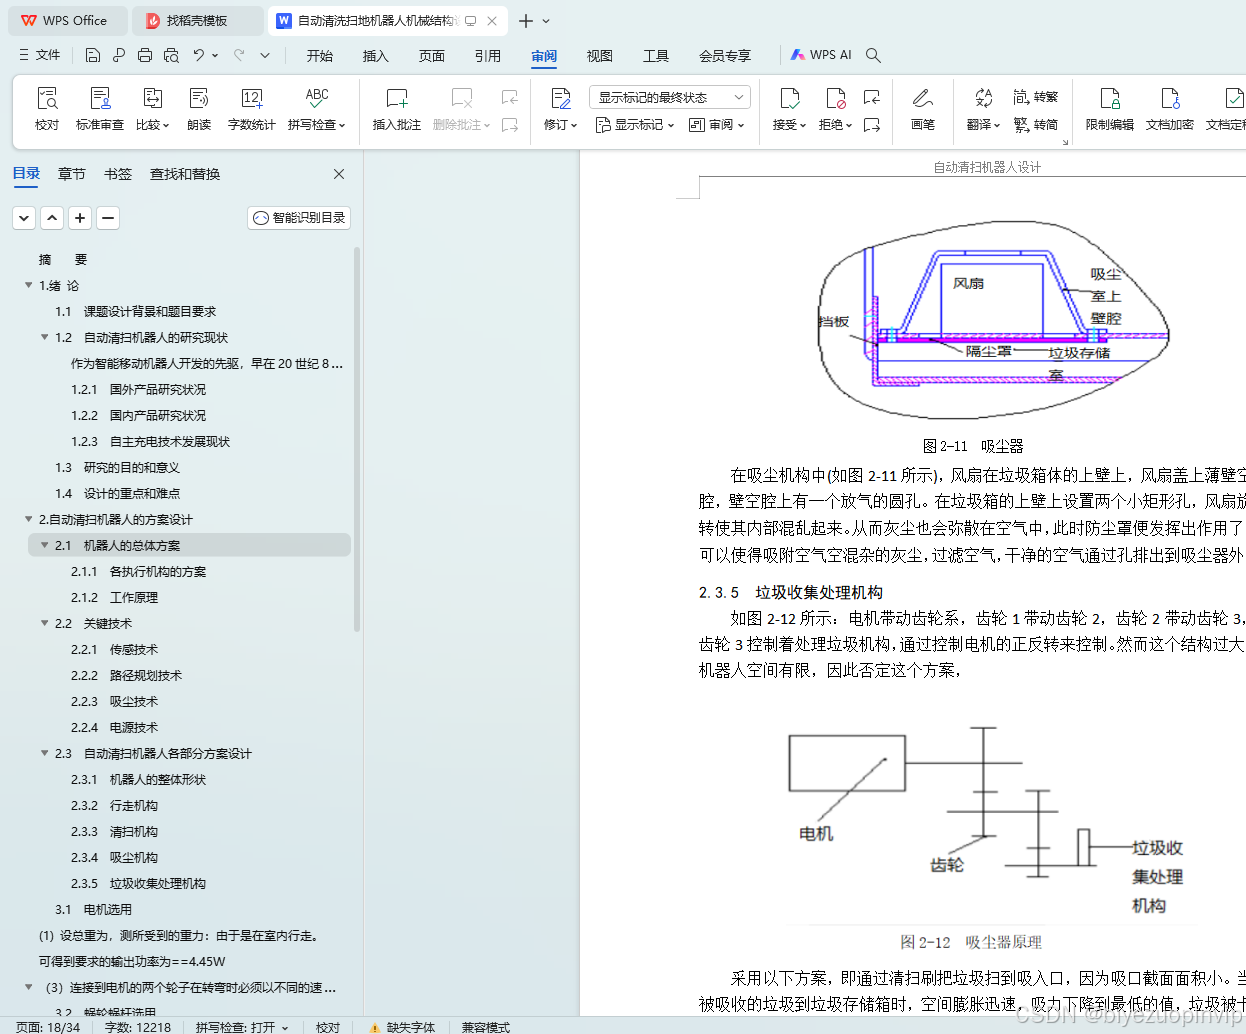Switch to the 开始 ribbon tab
The width and height of the screenshot is (1246, 1034).
pos(320,56)
